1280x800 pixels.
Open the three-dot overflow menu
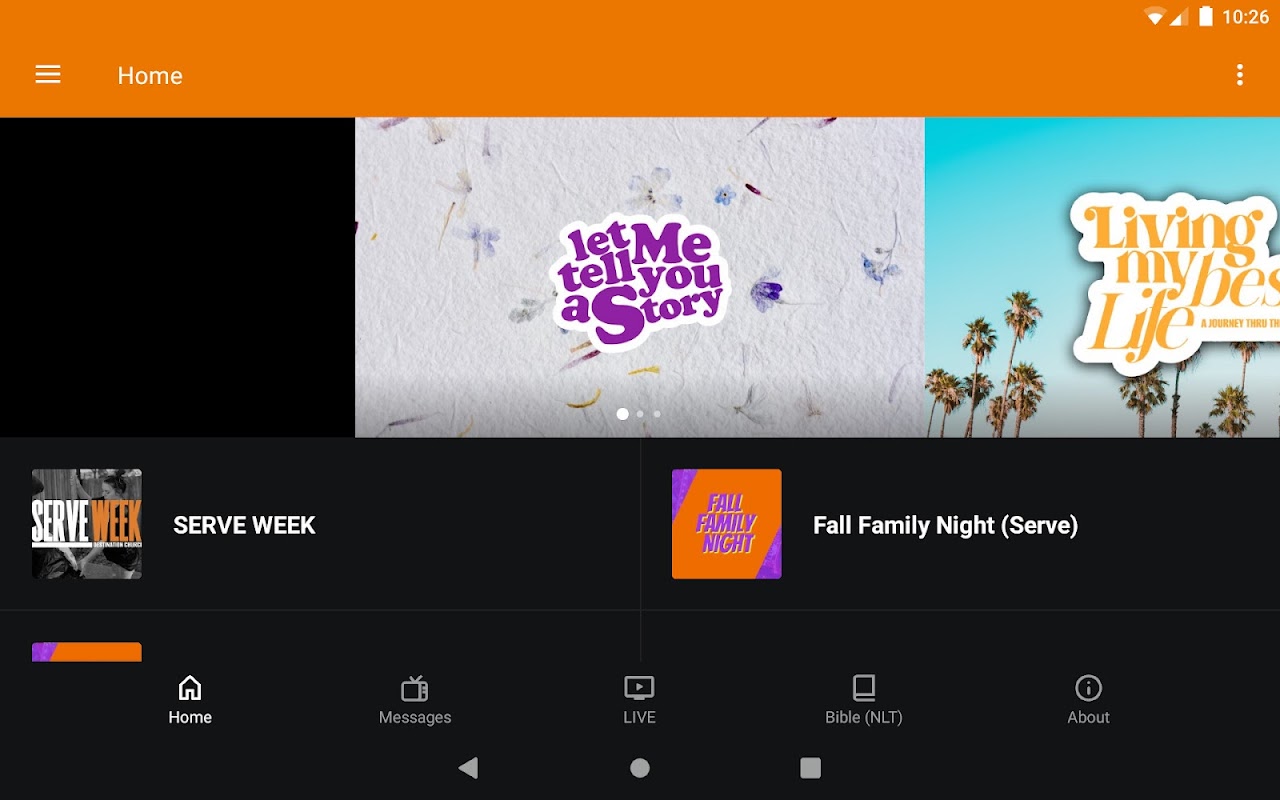(1240, 75)
